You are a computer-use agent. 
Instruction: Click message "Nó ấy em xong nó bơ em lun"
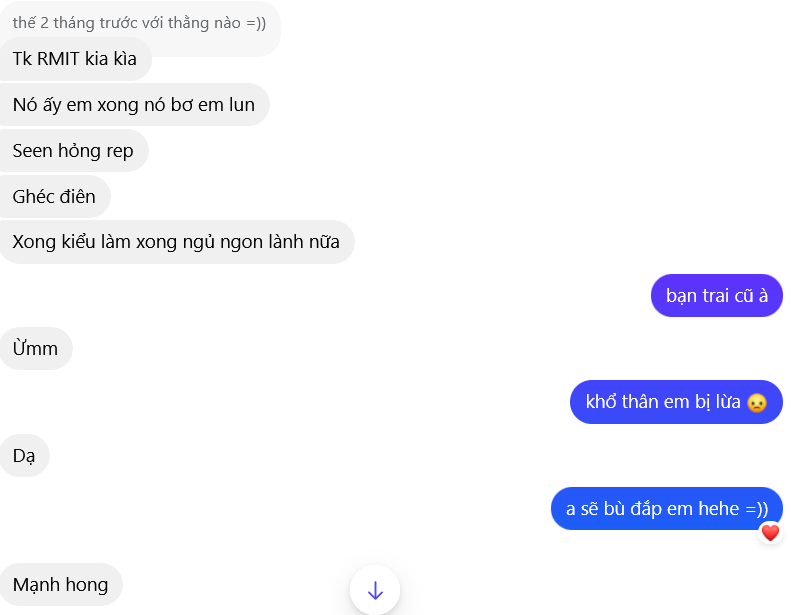point(133,104)
